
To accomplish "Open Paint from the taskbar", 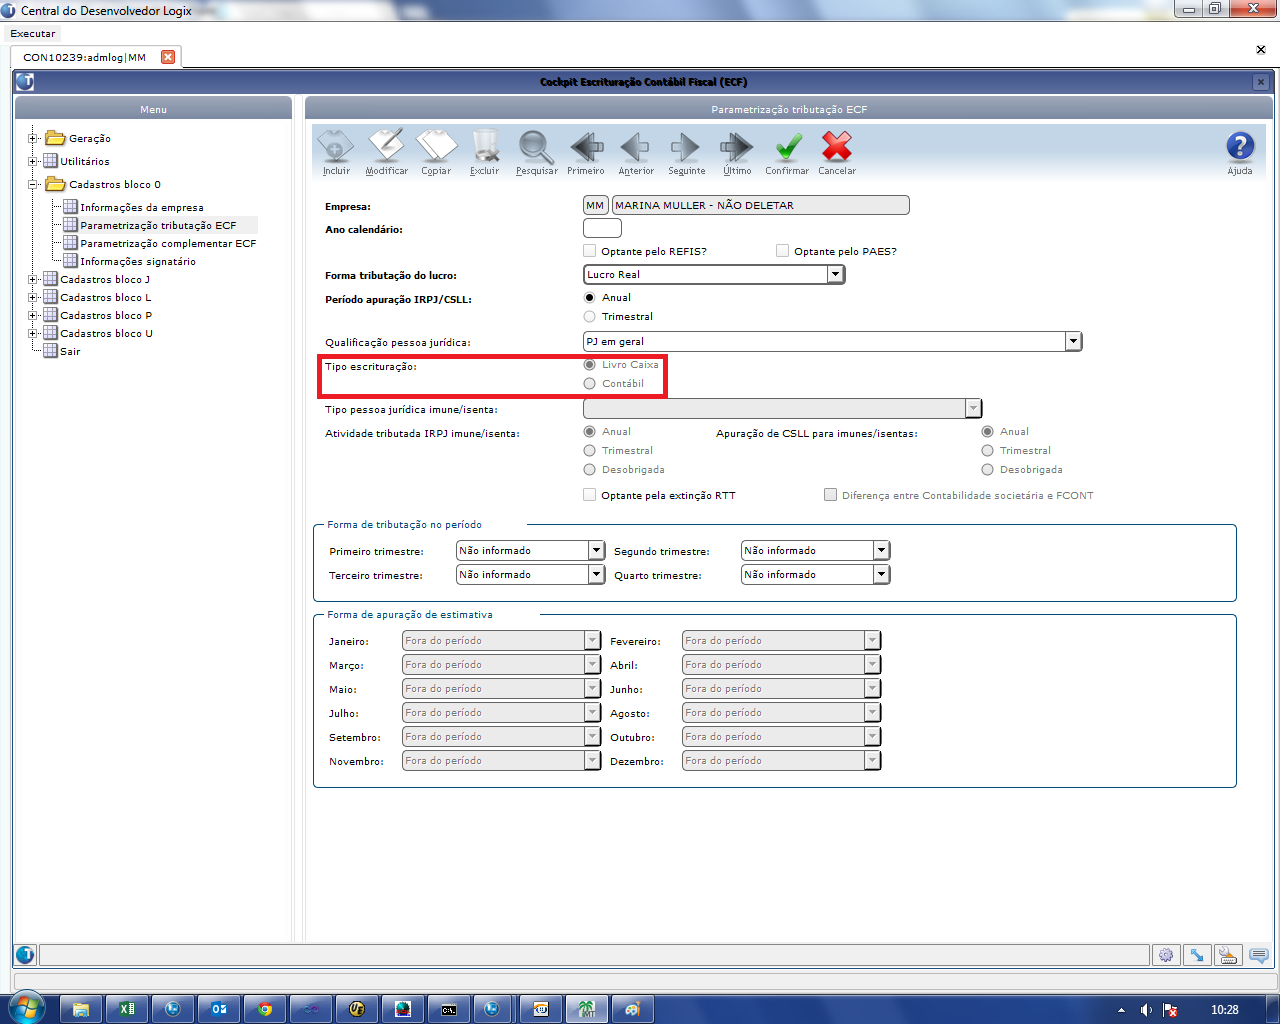I will click(633, 1009).
